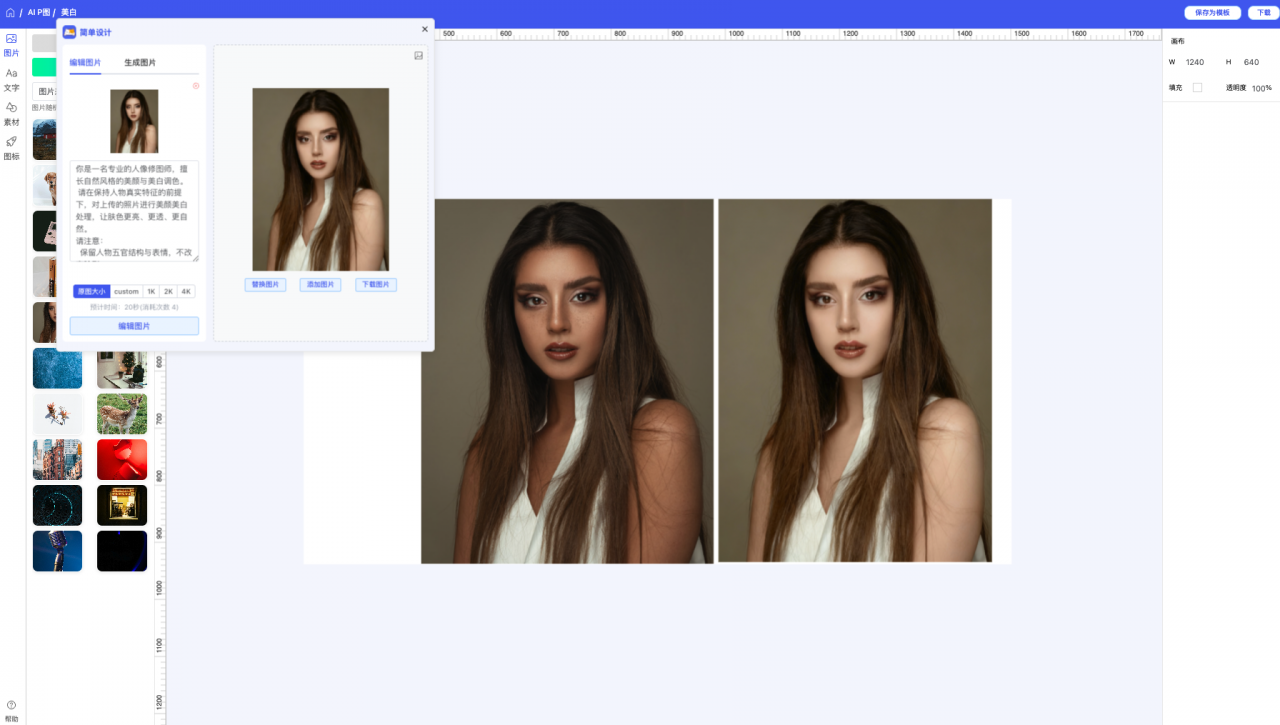The image size is (1280, 725).
Task: Select the custom size option
Action: click(x=126, y=292)
